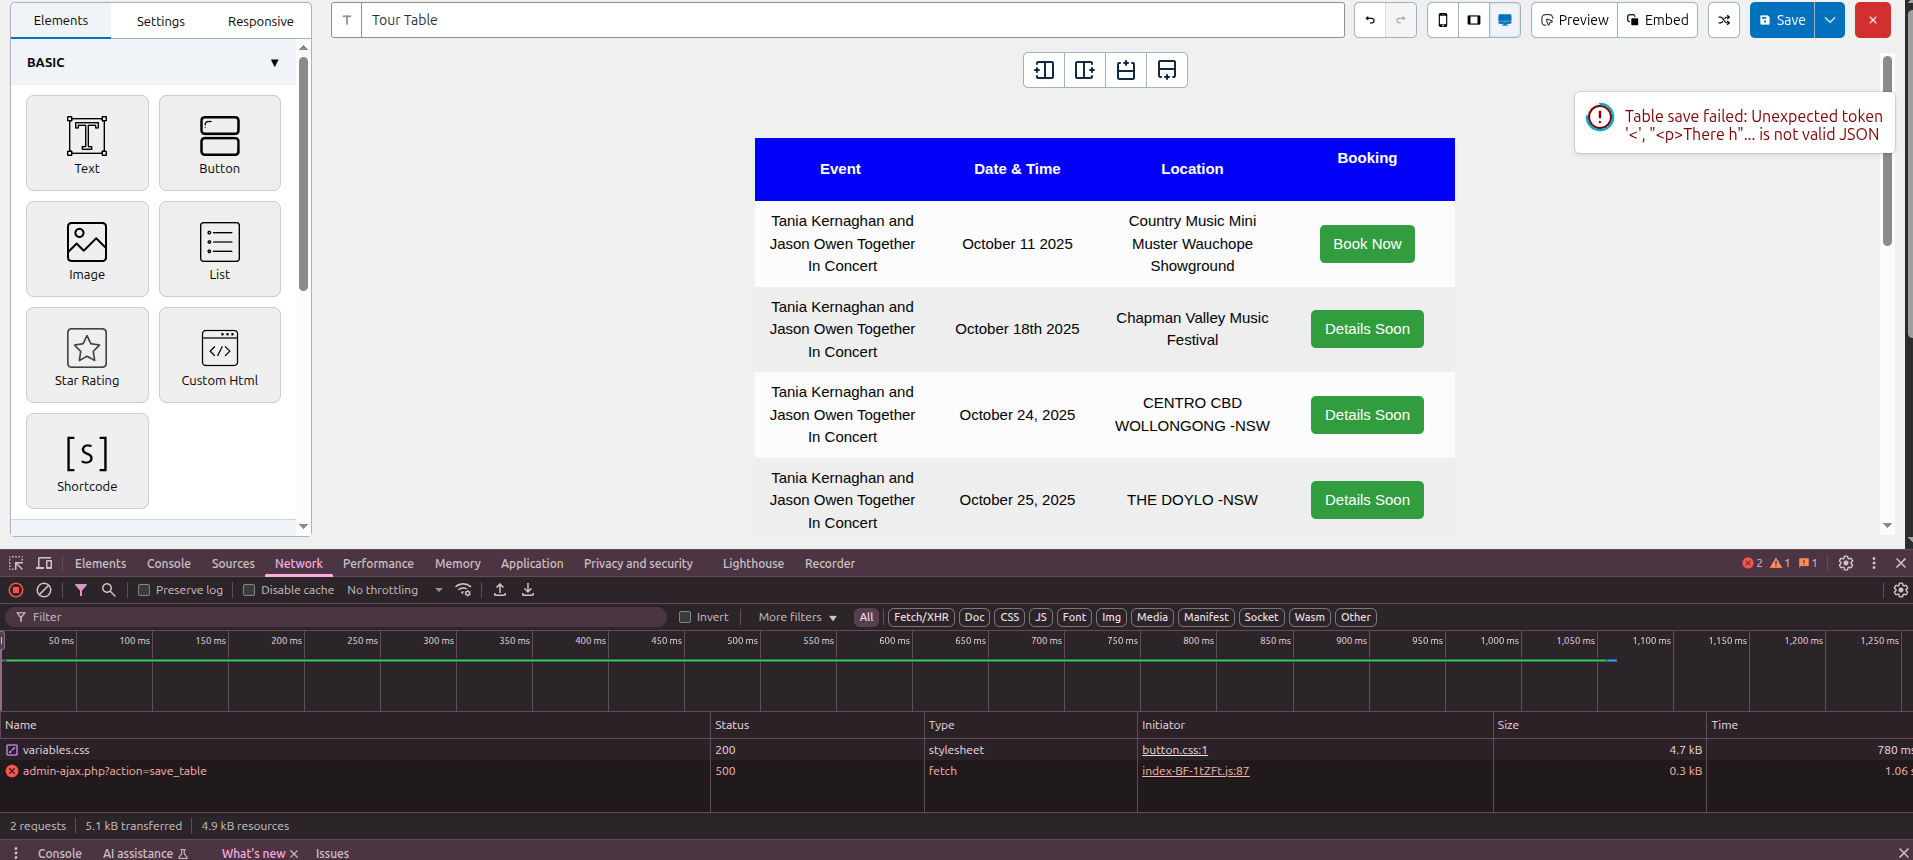Switch to mobile device view icon
The width and height of the screenshot is (1913, 860).
pyautogui.click(x=1443, y=20)
